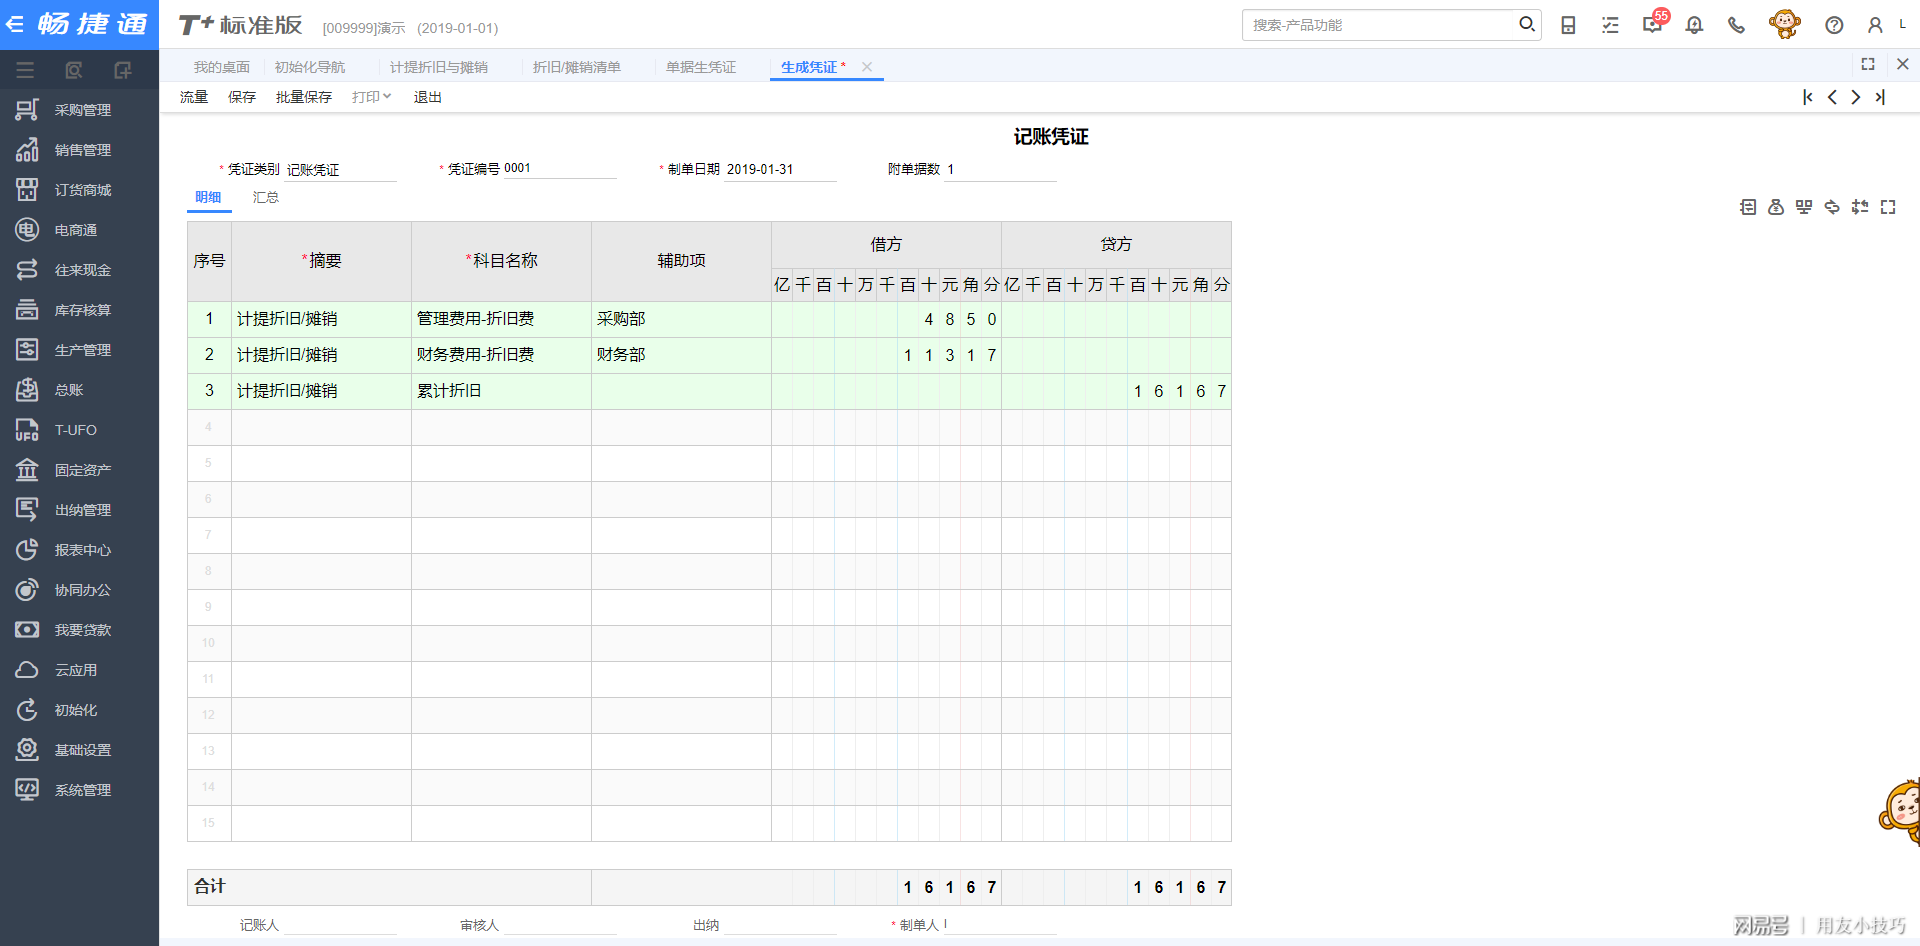Viewport: 1920px width, 946px height.
Task: Click the fullscreen expand icon above the voucher grid
Action: point(1889,207)
